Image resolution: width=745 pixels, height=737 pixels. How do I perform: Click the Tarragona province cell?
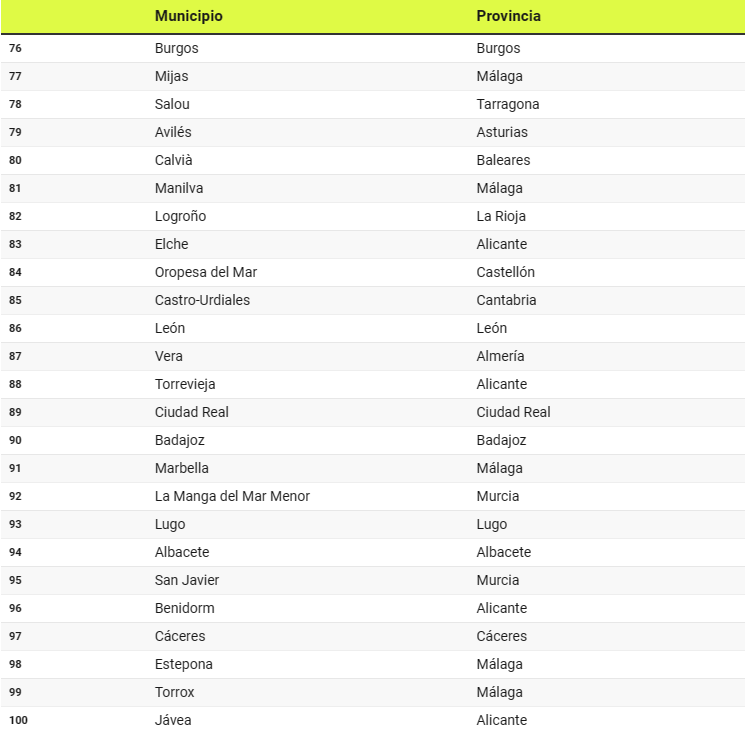[508, 104]
